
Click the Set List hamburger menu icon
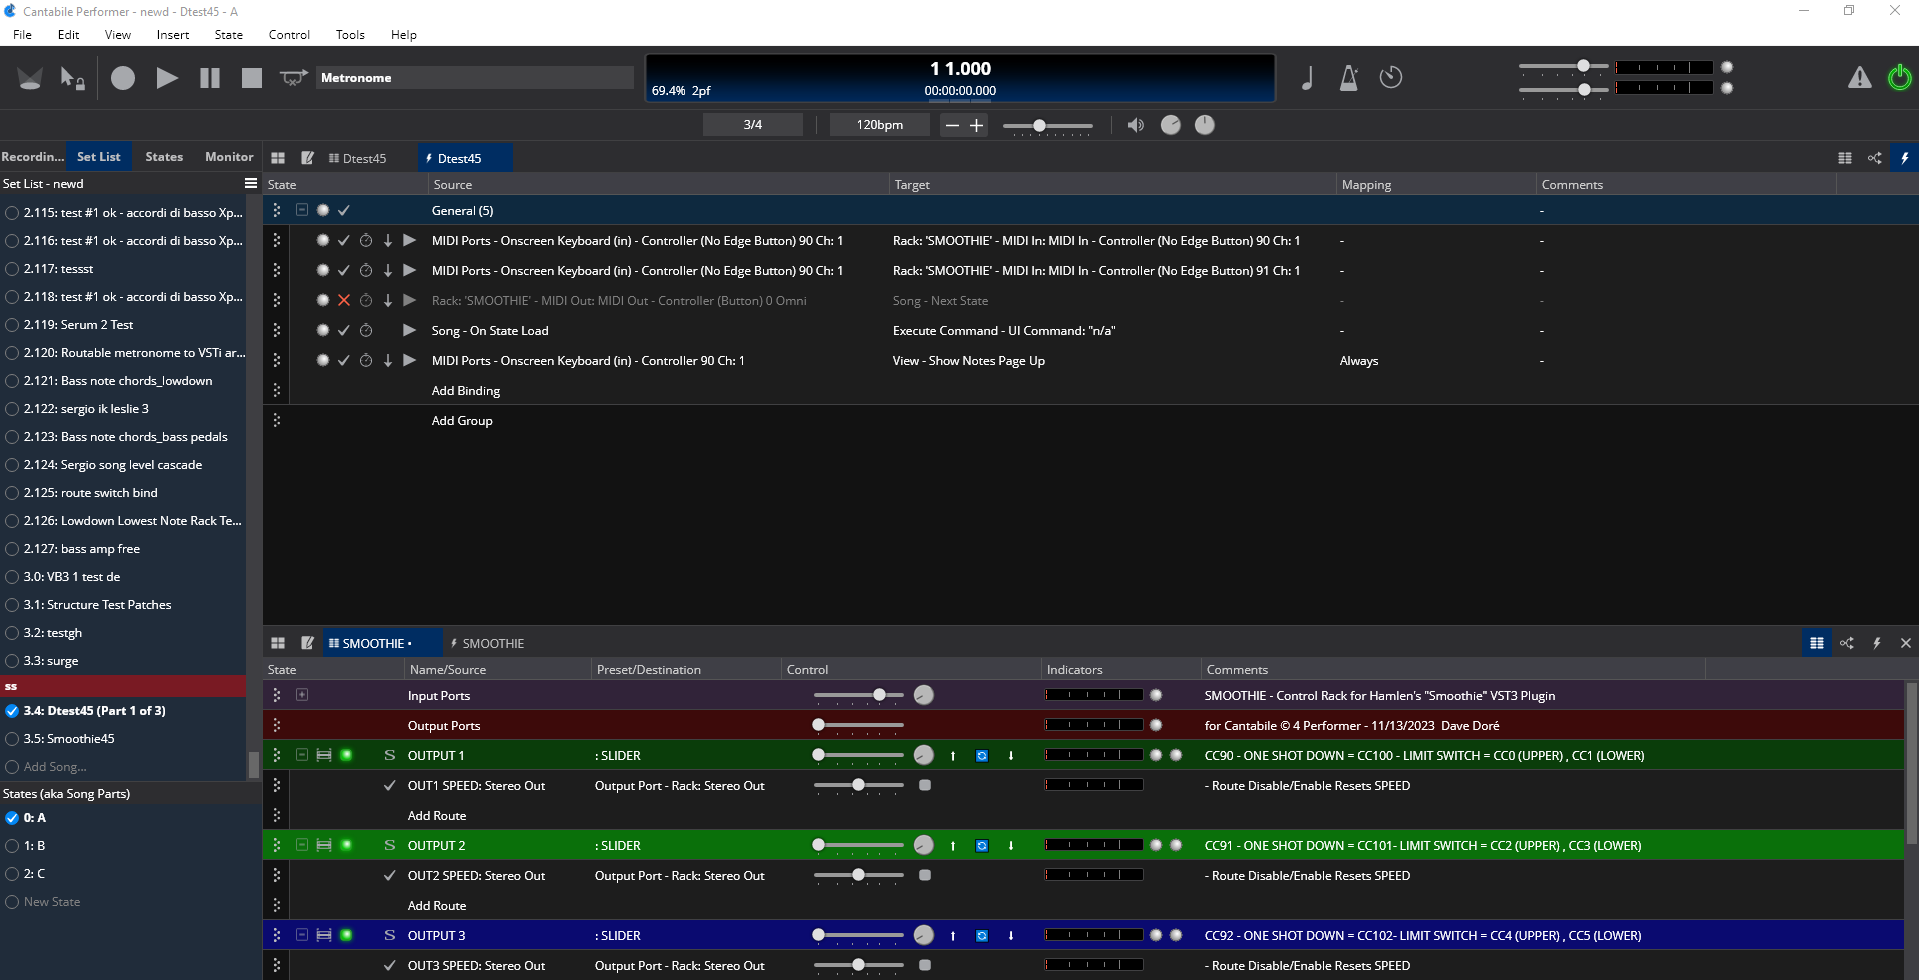pyautogui.click(x=251, y=184)
